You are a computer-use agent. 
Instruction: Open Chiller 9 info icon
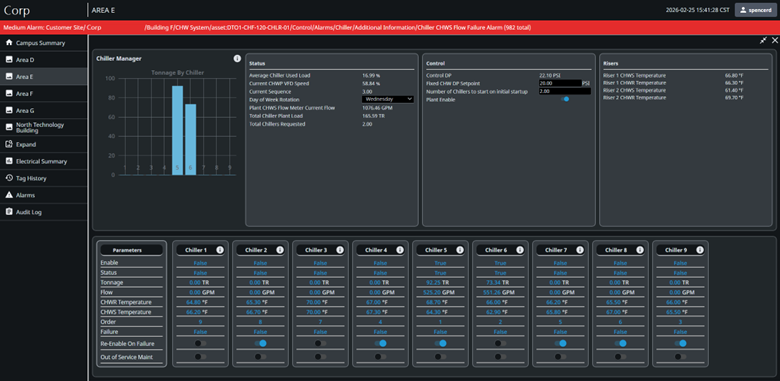tap(700, 250)
